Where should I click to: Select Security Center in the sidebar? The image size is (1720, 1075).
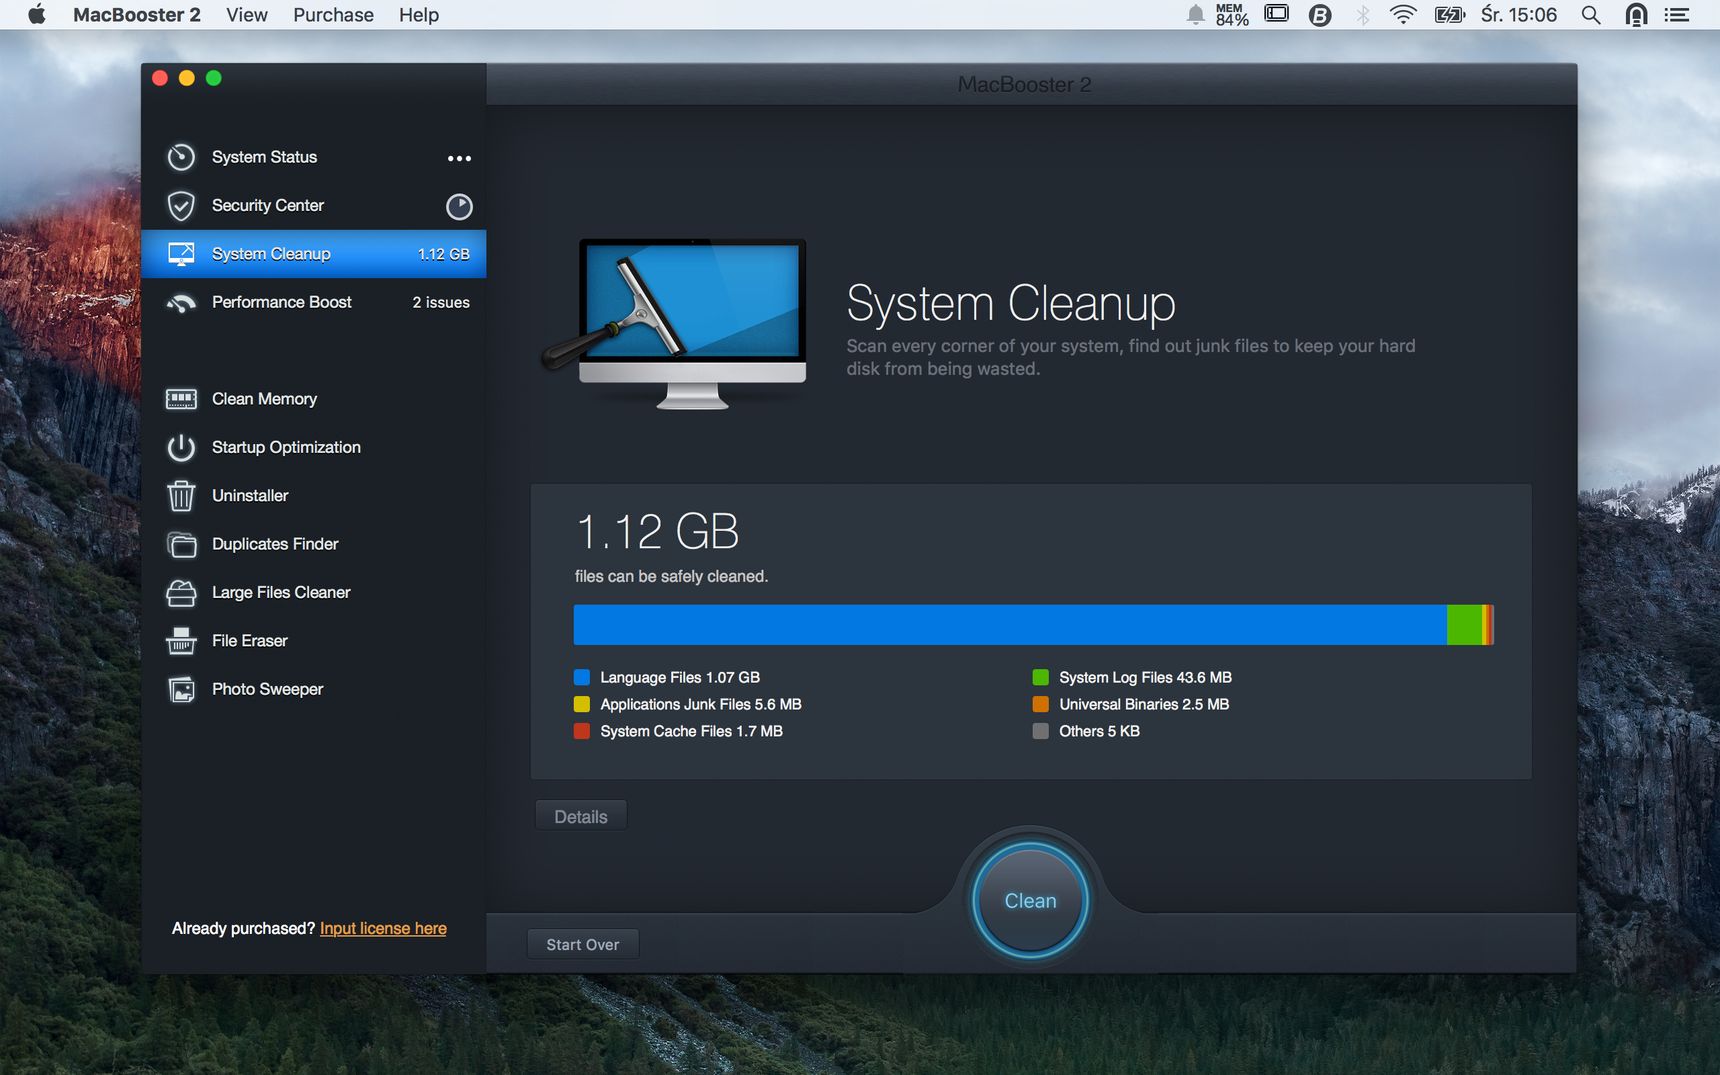click(314, 206)
